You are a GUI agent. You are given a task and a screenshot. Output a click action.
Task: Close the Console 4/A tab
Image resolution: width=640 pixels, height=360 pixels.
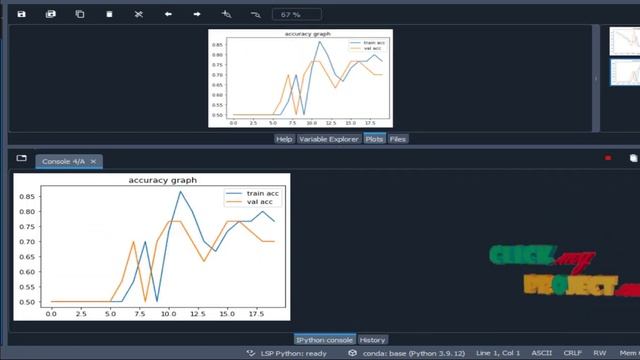93,162
